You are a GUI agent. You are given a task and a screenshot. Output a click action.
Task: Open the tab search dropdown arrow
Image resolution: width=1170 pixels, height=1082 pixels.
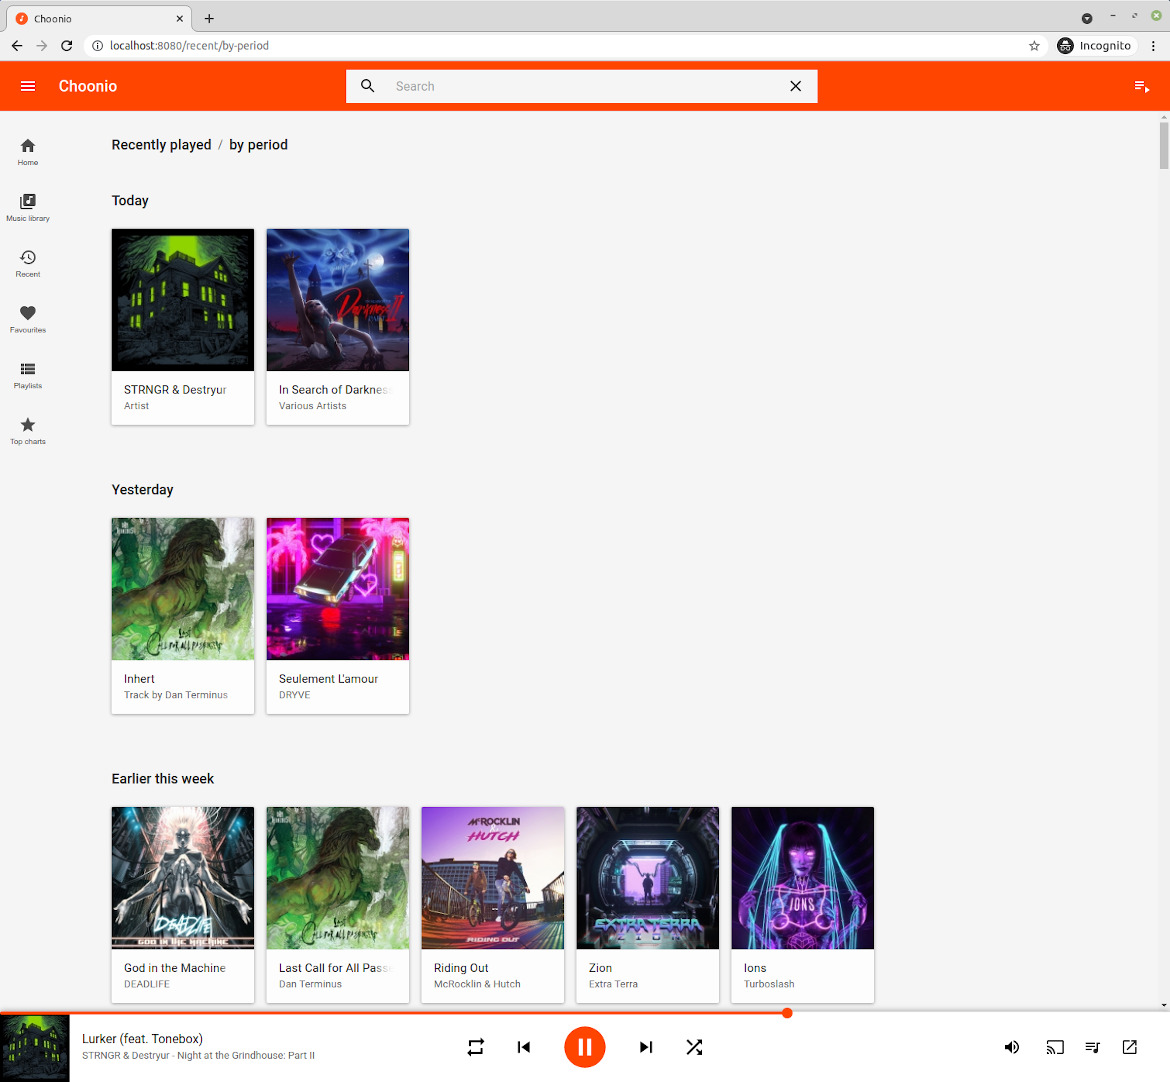click(x=1087, y=18)
